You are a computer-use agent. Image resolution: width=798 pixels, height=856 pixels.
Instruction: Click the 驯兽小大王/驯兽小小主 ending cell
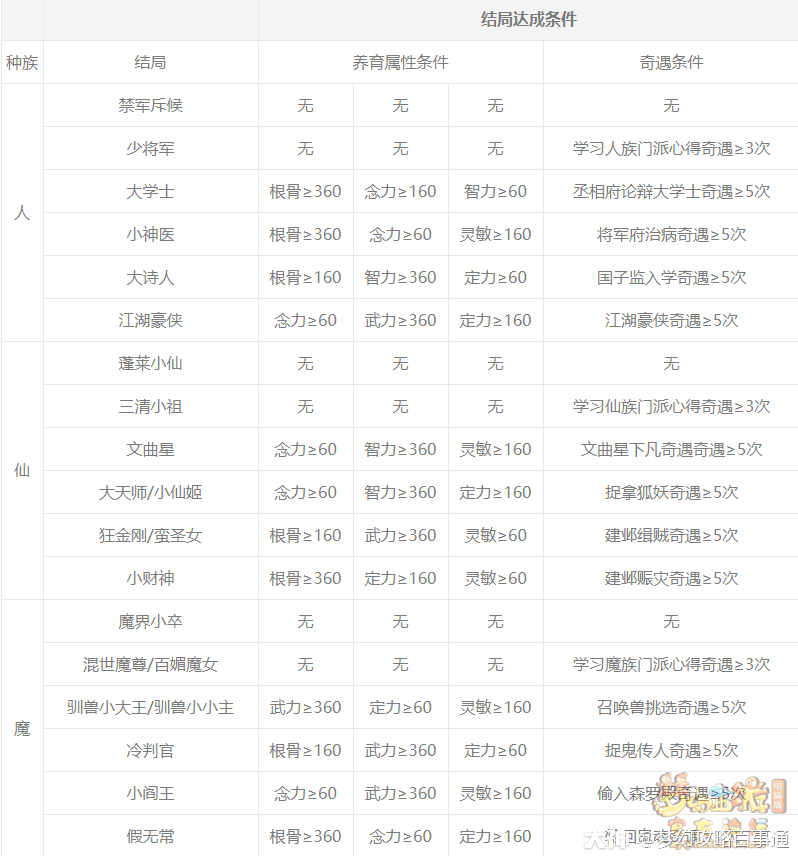click(x=150, y=707)
